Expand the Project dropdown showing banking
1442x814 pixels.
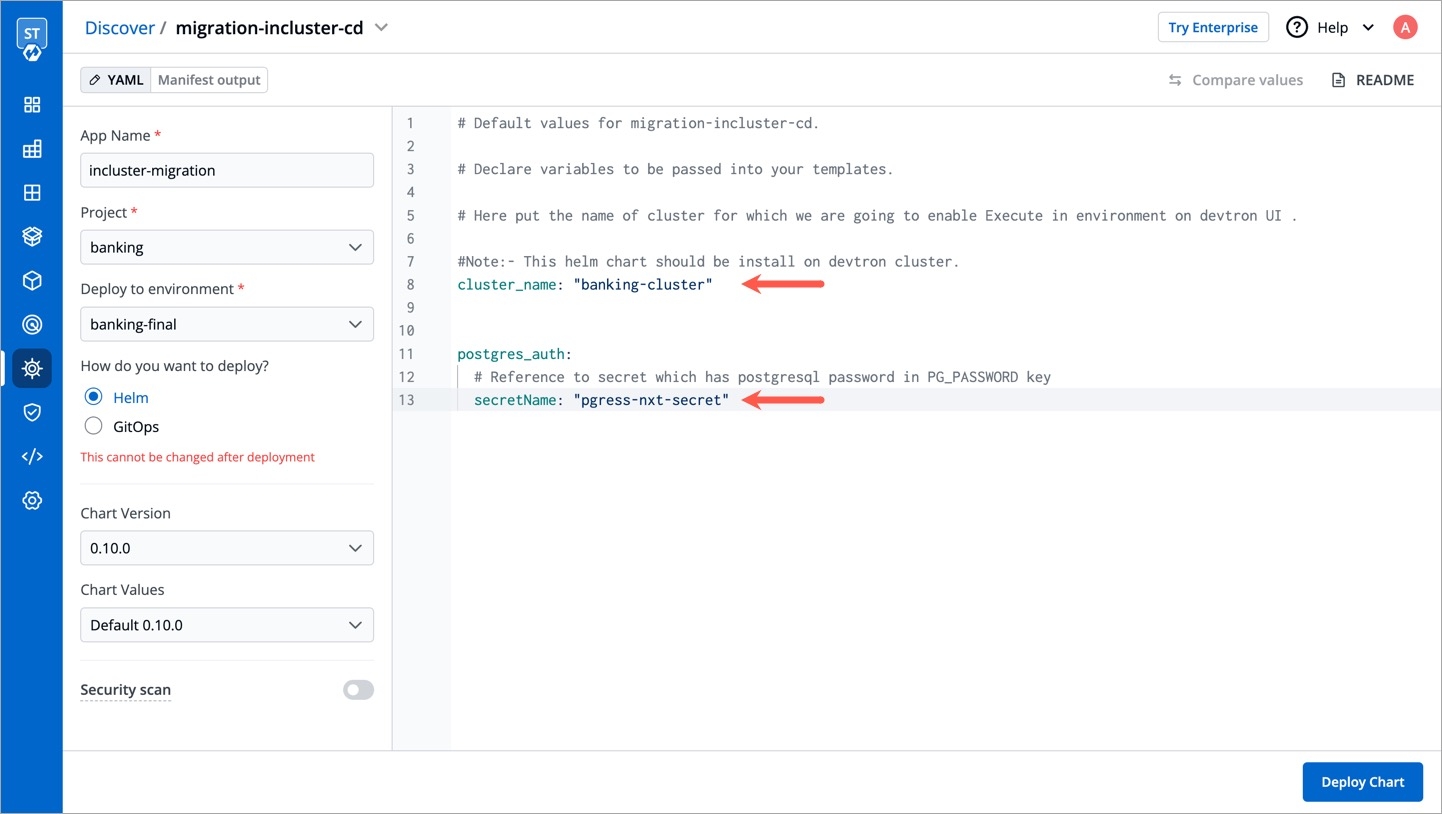point(227,247)
